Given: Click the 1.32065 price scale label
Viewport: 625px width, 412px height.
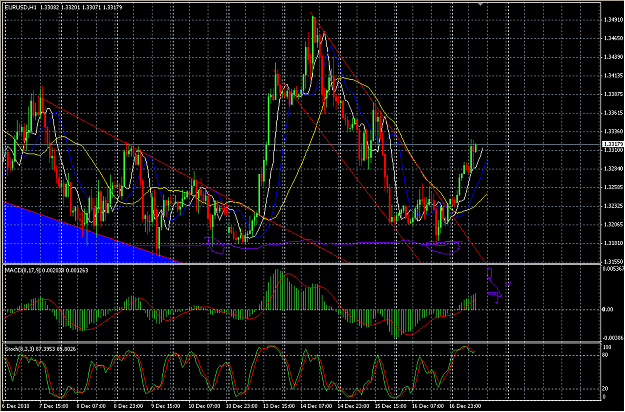Looking at the screenshot, I should [x=612, y=224].
